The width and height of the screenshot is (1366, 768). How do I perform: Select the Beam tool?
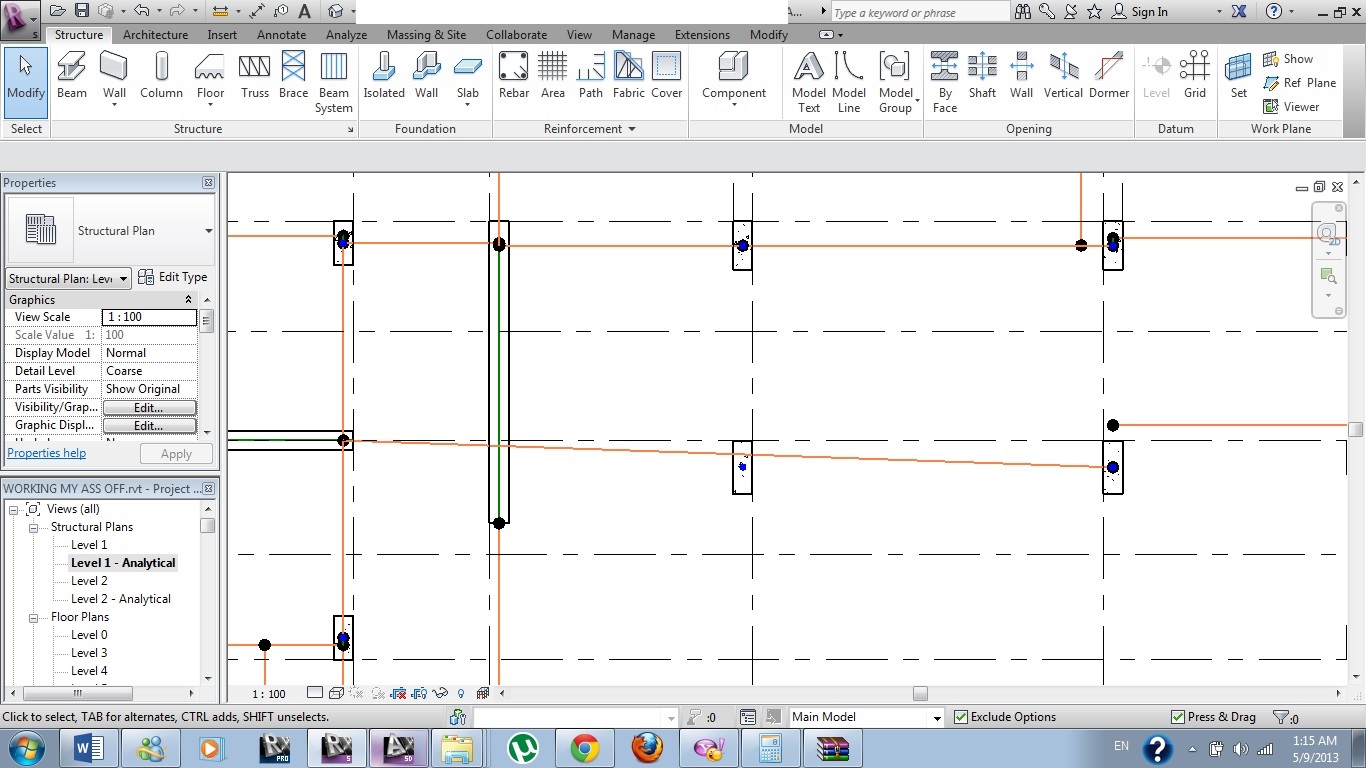[x=72, y=77]
